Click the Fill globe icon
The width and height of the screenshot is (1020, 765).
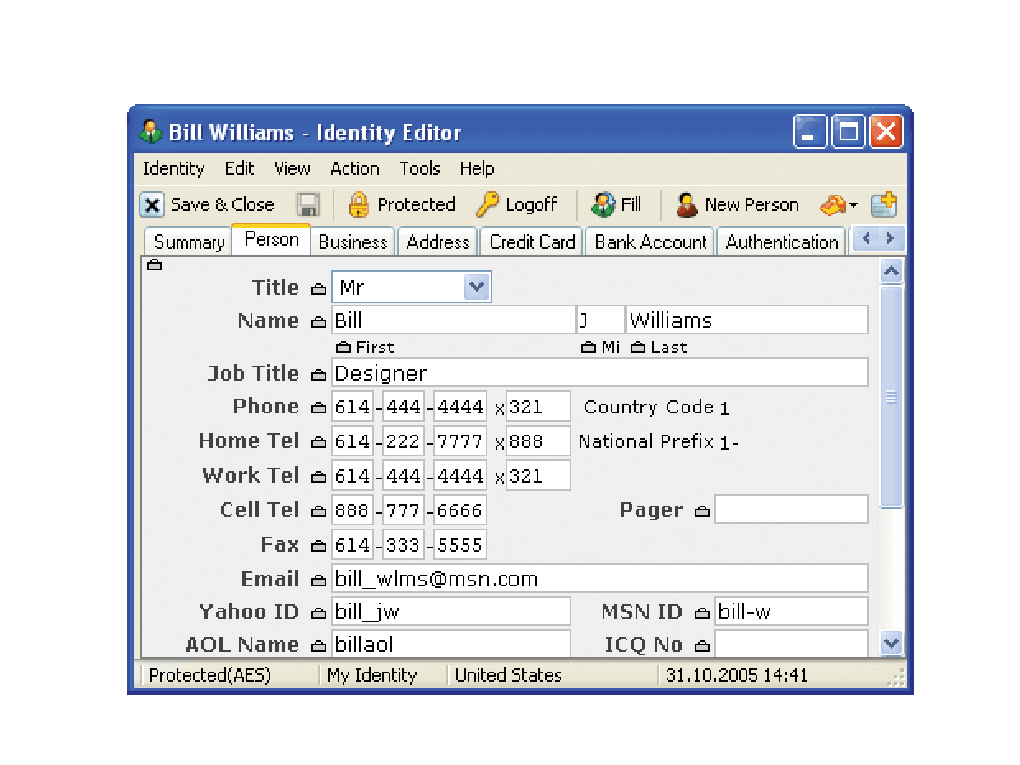602,204
